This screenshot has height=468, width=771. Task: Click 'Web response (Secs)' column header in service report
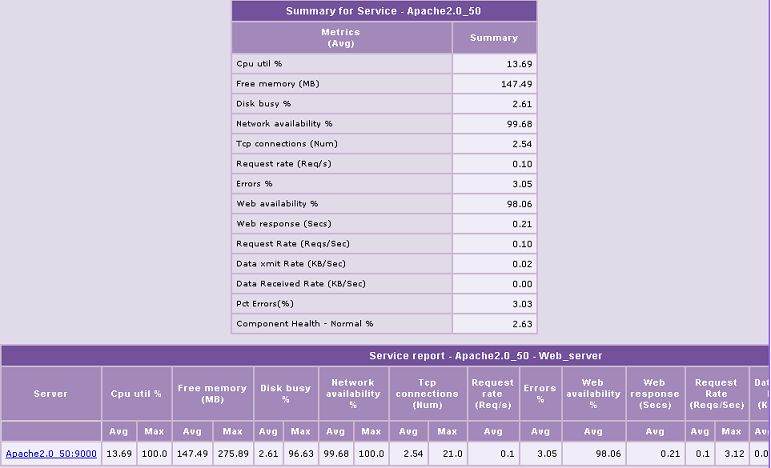pos(655,394)
